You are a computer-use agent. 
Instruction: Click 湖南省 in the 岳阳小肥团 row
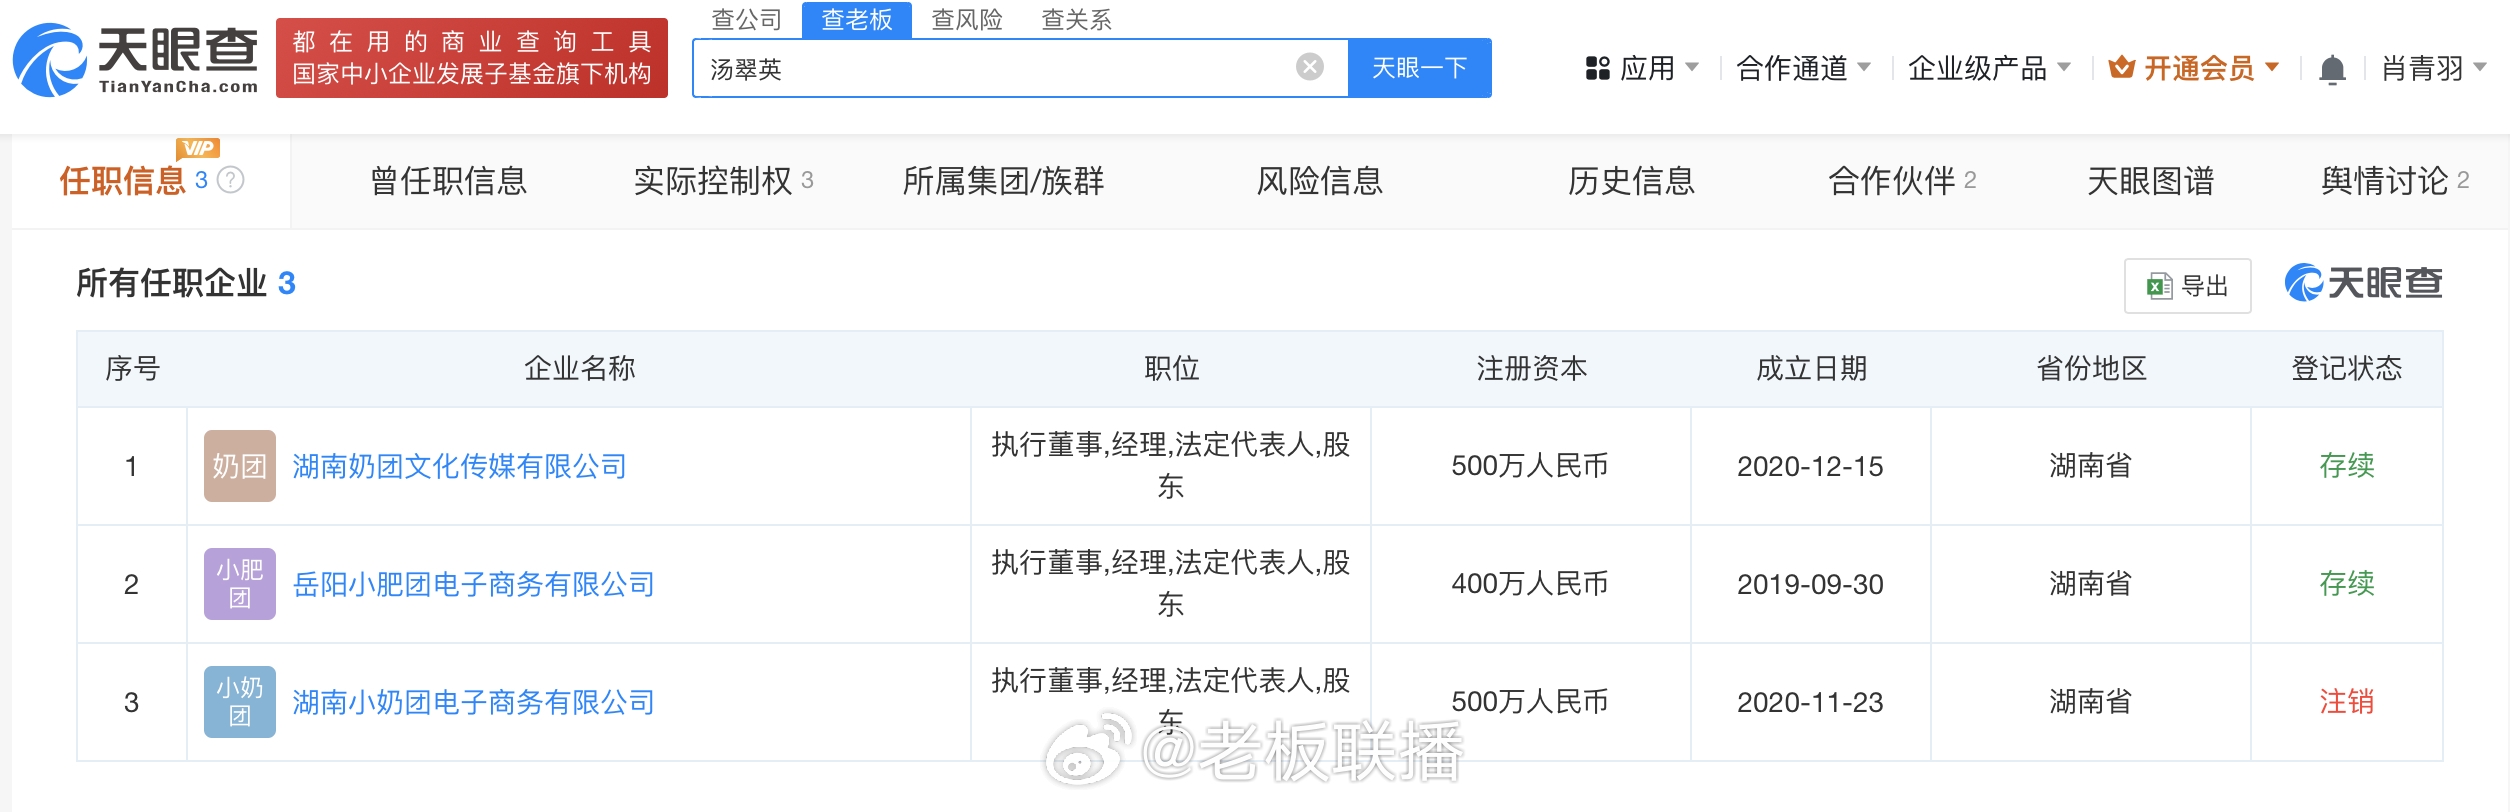point(2091,584)
